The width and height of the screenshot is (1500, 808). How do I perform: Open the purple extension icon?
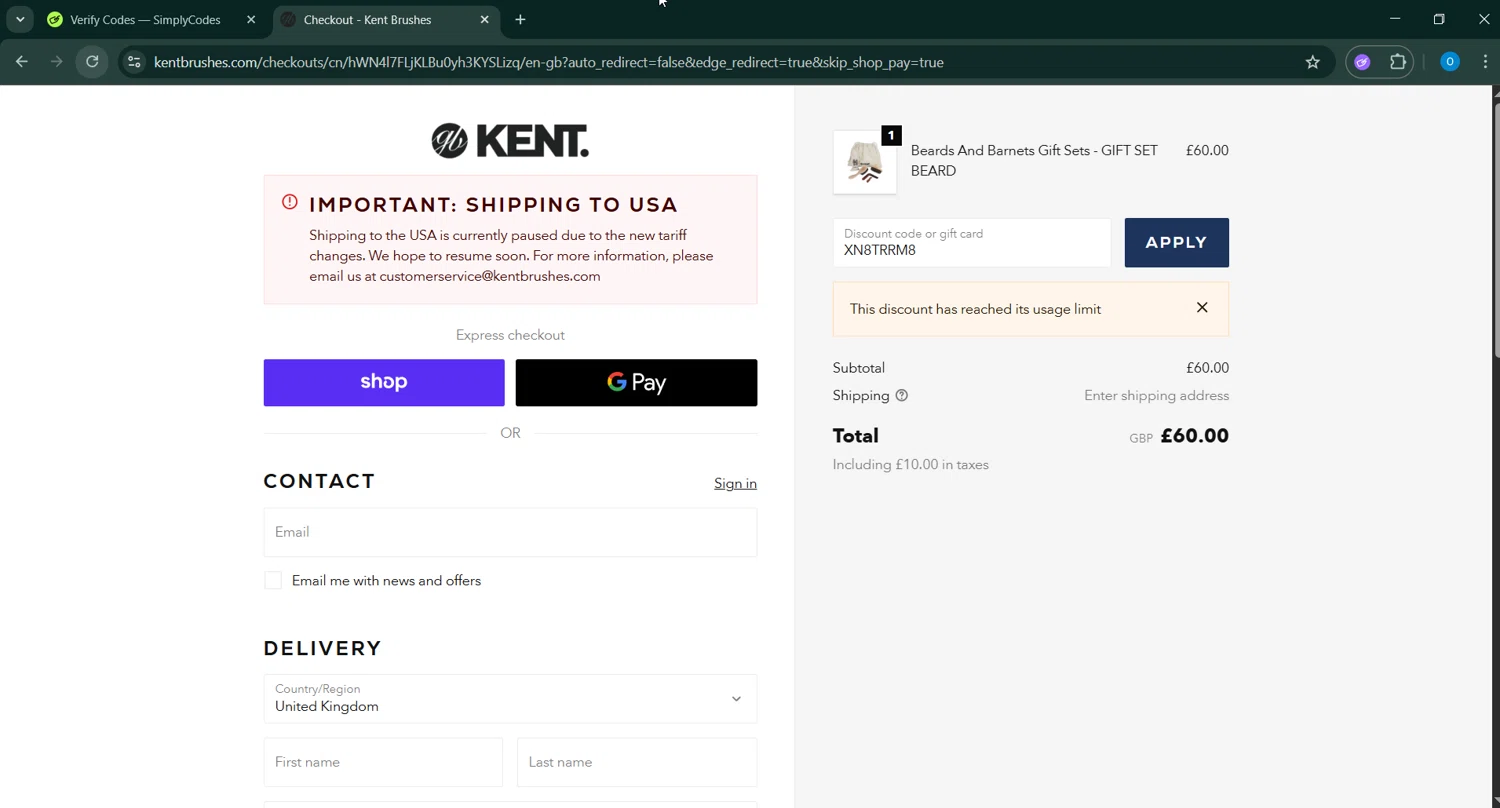1362,62
